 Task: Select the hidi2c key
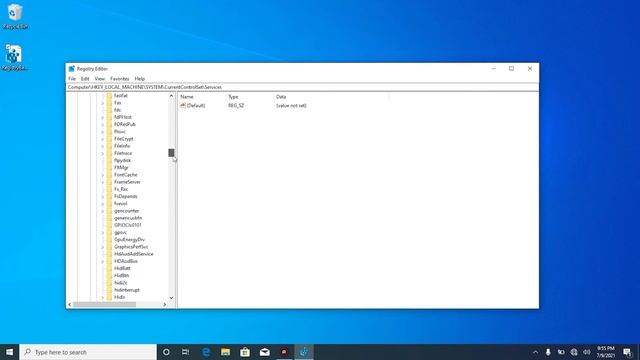click(x=120, y=282)
